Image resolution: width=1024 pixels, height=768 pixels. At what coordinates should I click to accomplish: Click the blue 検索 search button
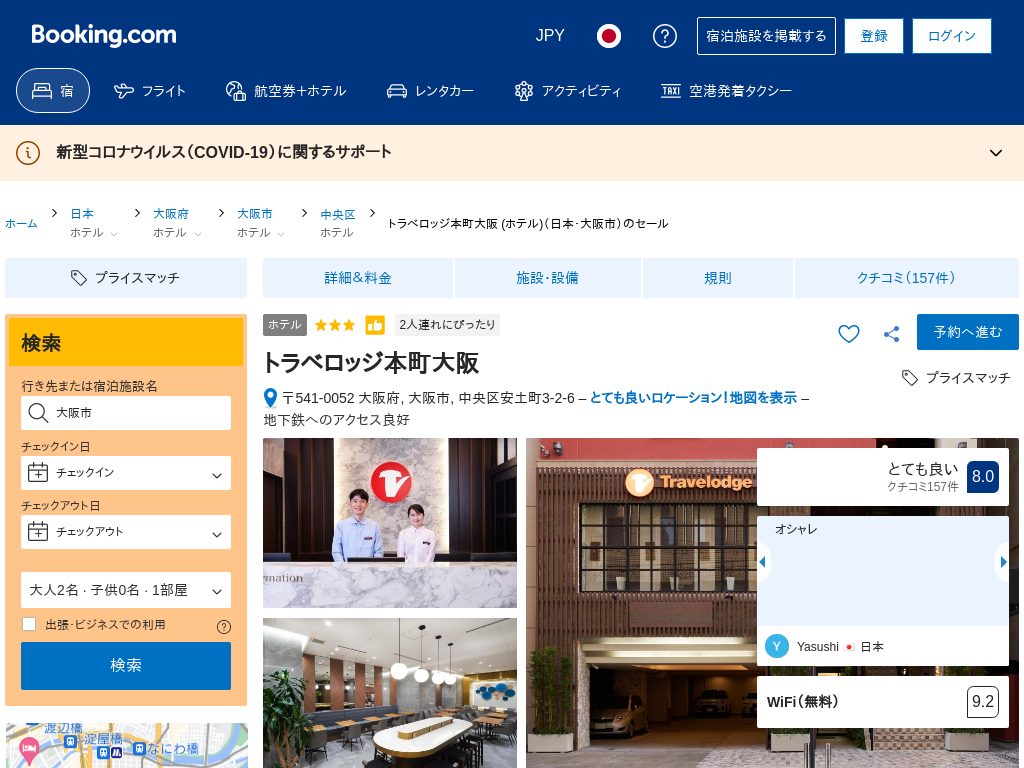pos(126,665)
